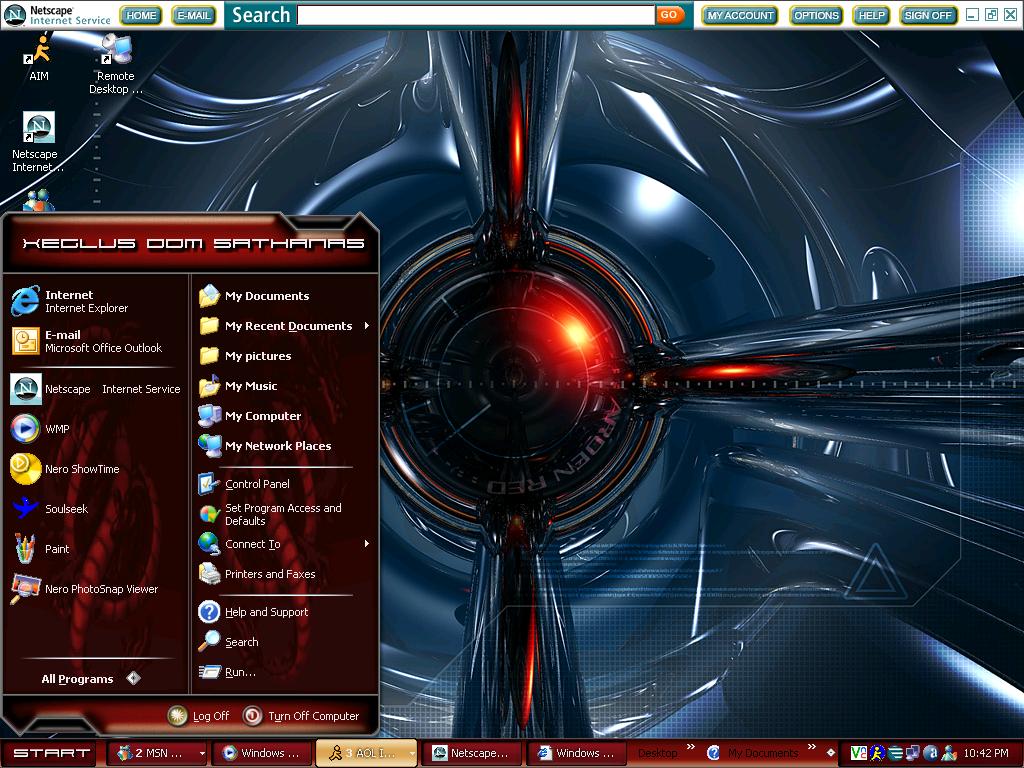1024x768 pixels.
Task: Open the AIM desktop shortcut icon
Action: pos(39,57)
